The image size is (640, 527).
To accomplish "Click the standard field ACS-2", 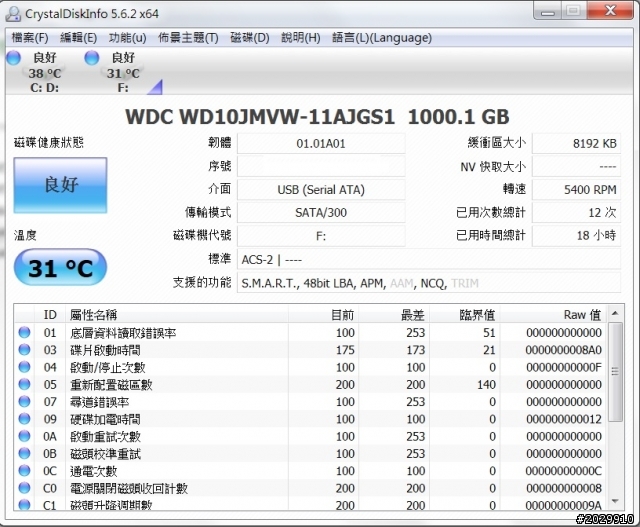I will [429, 260].
